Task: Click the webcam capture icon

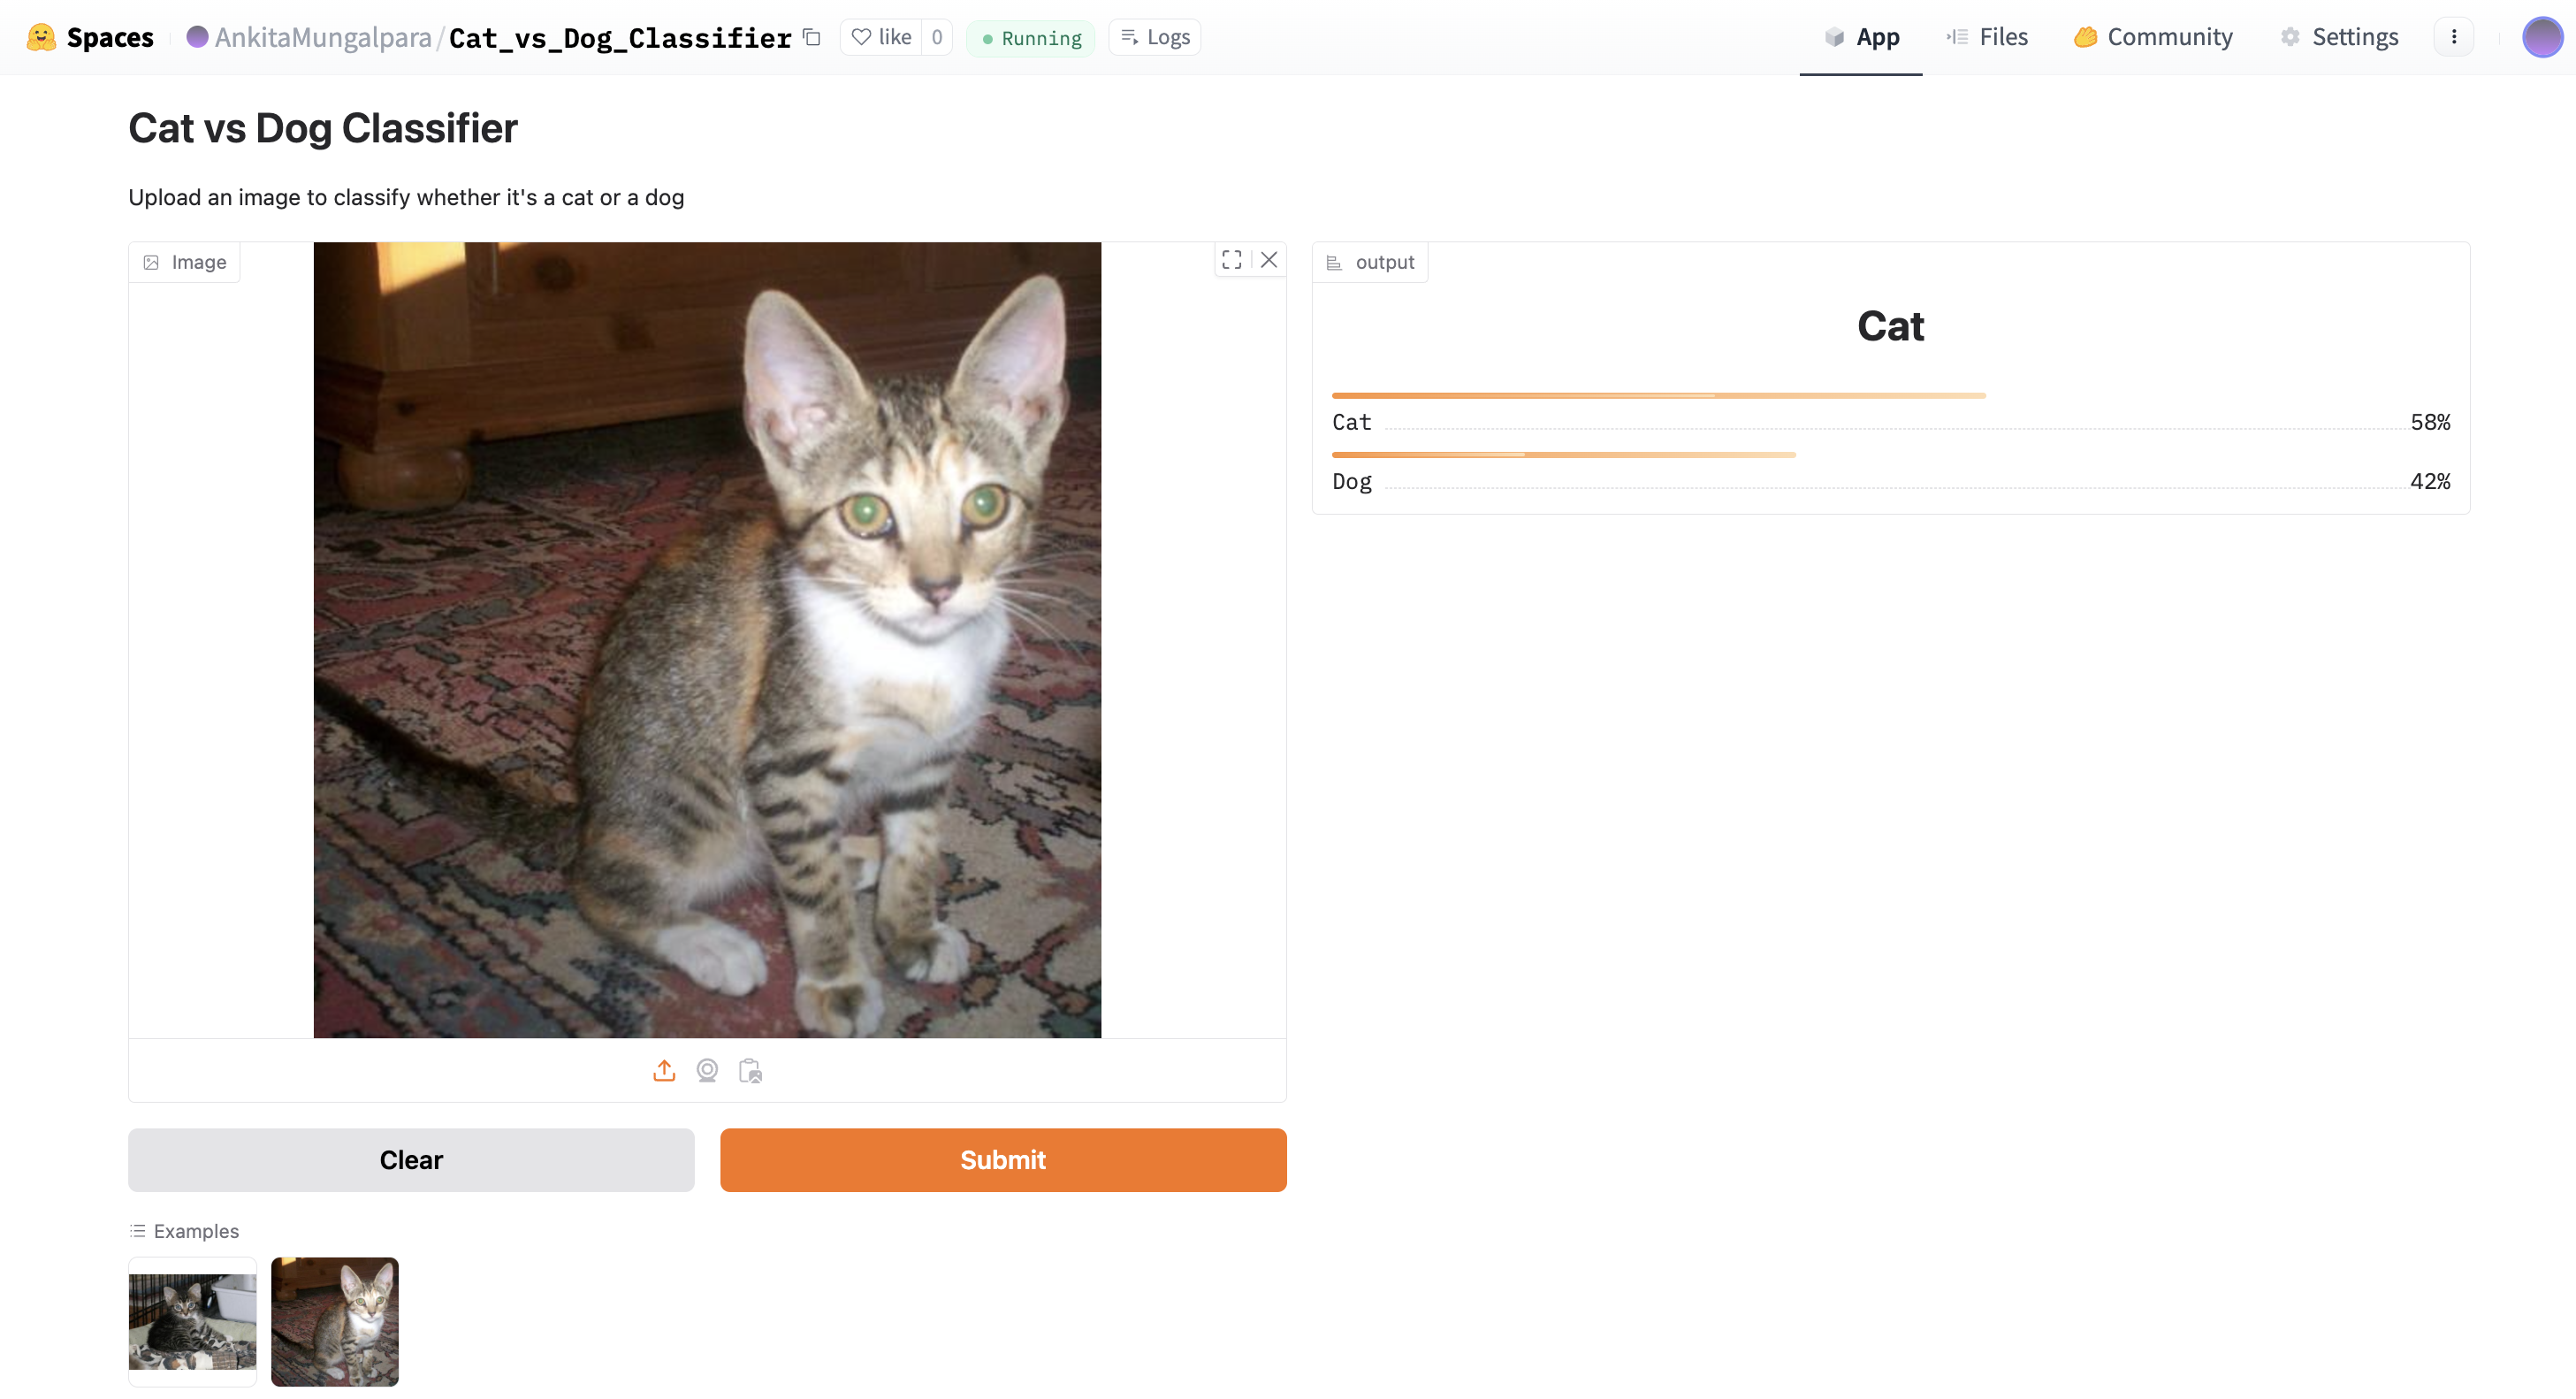Action: pyautogui.click(x=707, y=1070)
